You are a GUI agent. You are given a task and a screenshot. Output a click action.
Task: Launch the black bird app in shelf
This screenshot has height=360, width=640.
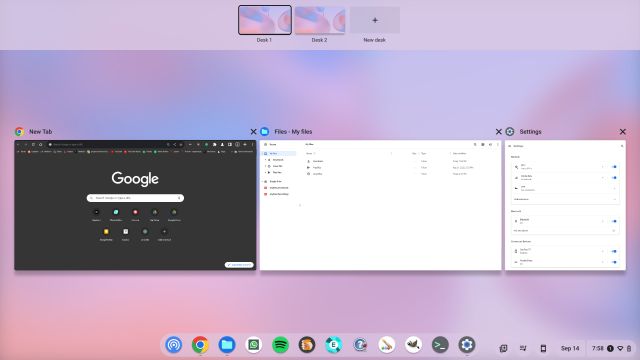pos(413,345)
